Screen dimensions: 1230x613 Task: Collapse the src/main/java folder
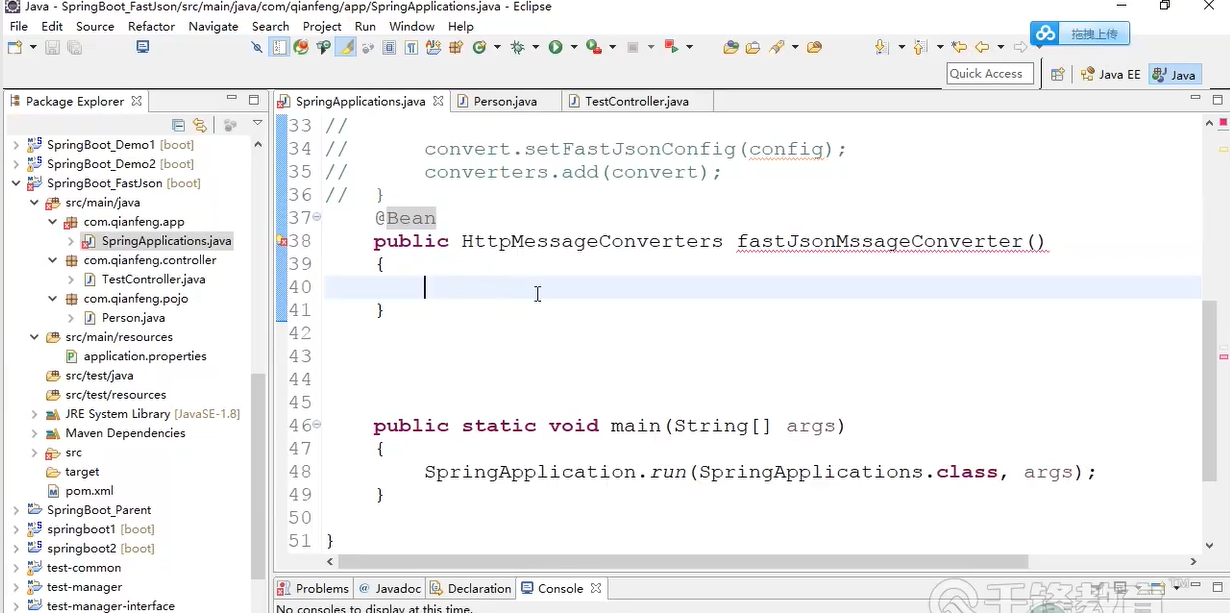[34, 202]
